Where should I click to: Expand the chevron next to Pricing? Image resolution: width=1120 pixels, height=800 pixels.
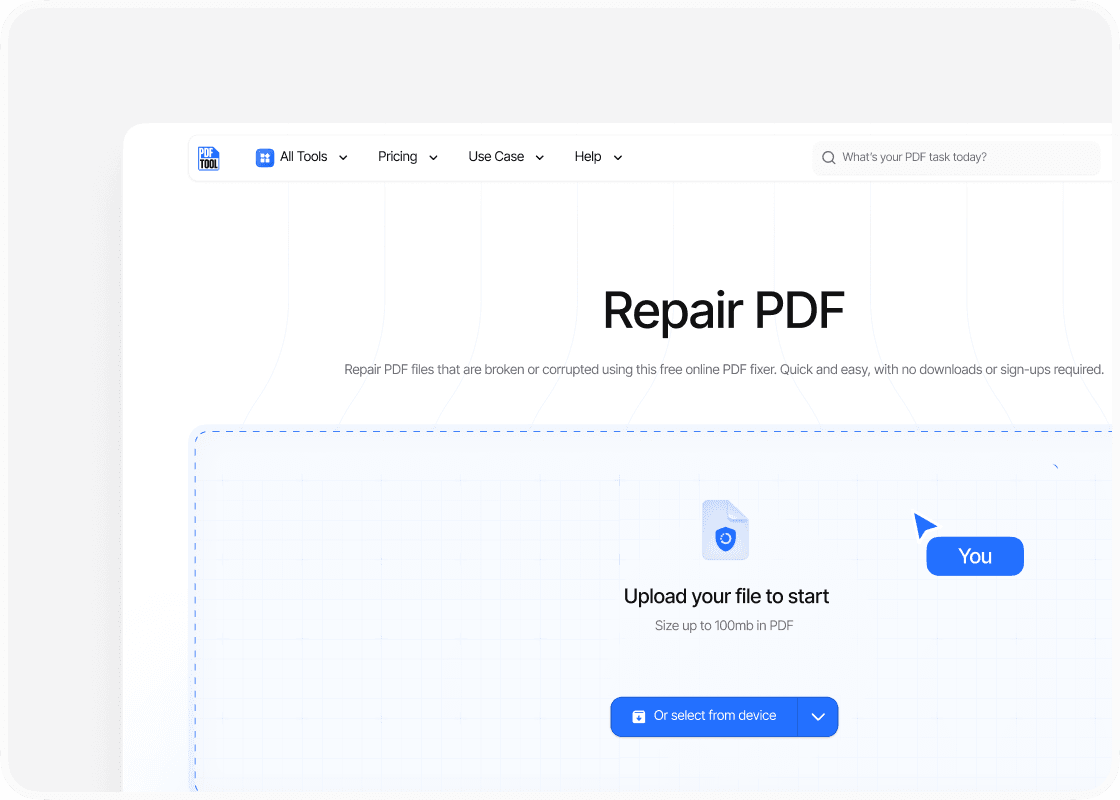tap(433, 158)
